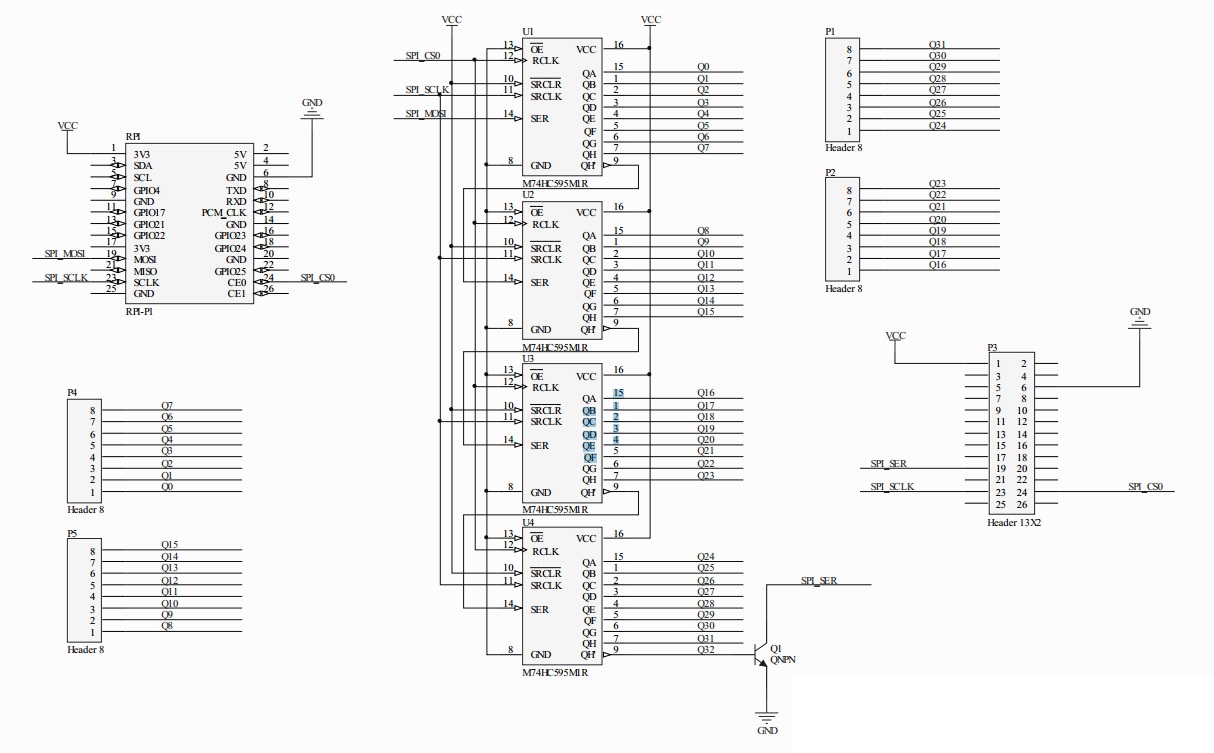Select the VCC label beside RPI pin 1
The image size is (1214, 753).
(67, 127)
